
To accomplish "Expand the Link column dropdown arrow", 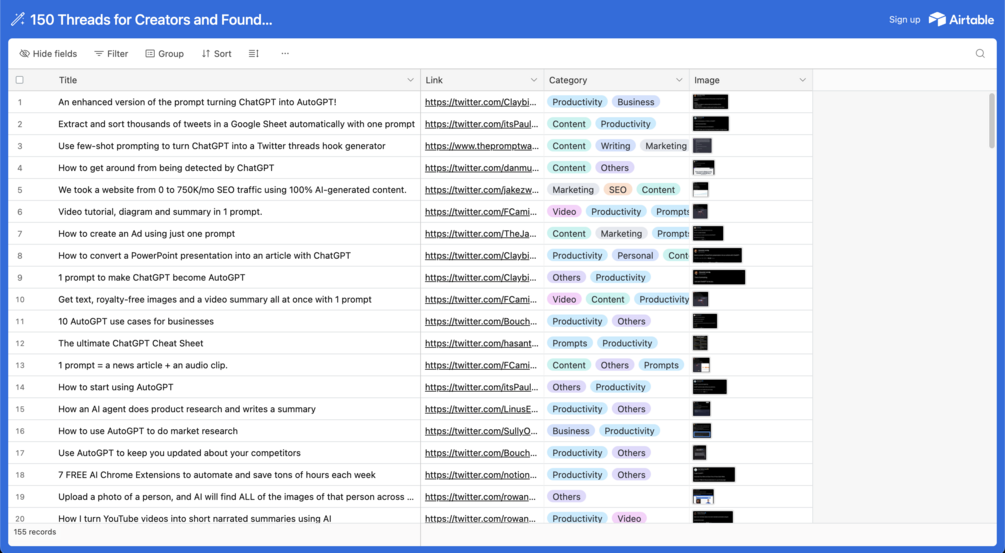I will [x=533, y=80].
